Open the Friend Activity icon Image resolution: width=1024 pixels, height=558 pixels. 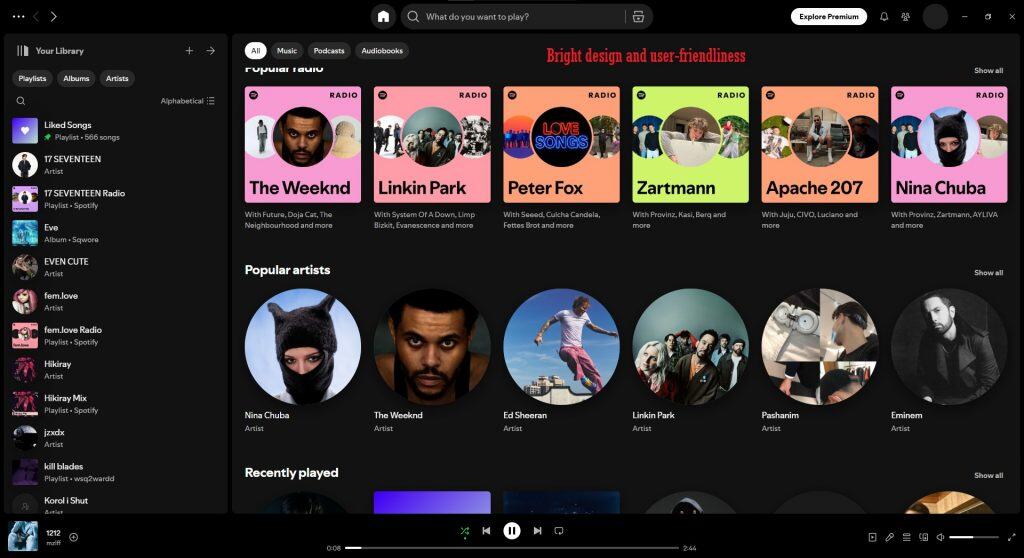click(x=906, y=17)
